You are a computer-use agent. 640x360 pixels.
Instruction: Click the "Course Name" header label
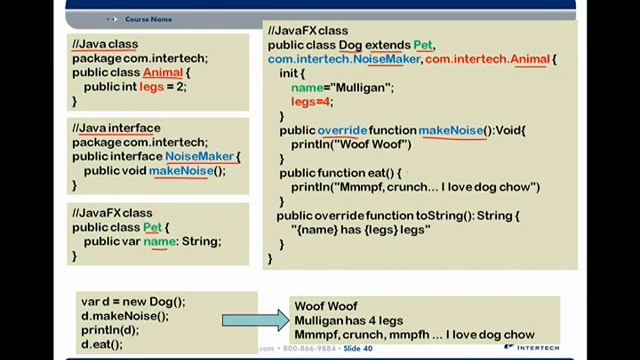point(149,19)
